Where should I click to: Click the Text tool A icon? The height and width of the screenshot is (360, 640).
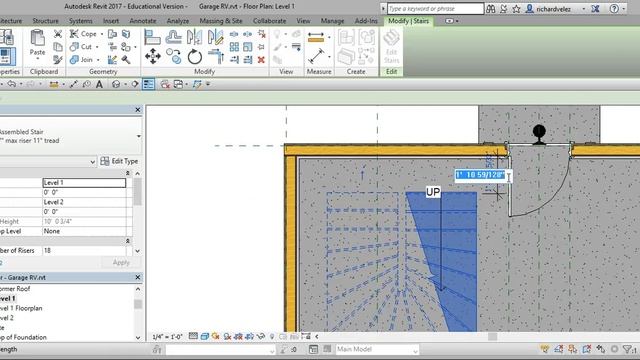pyautogui.click(x=99, y=84)
